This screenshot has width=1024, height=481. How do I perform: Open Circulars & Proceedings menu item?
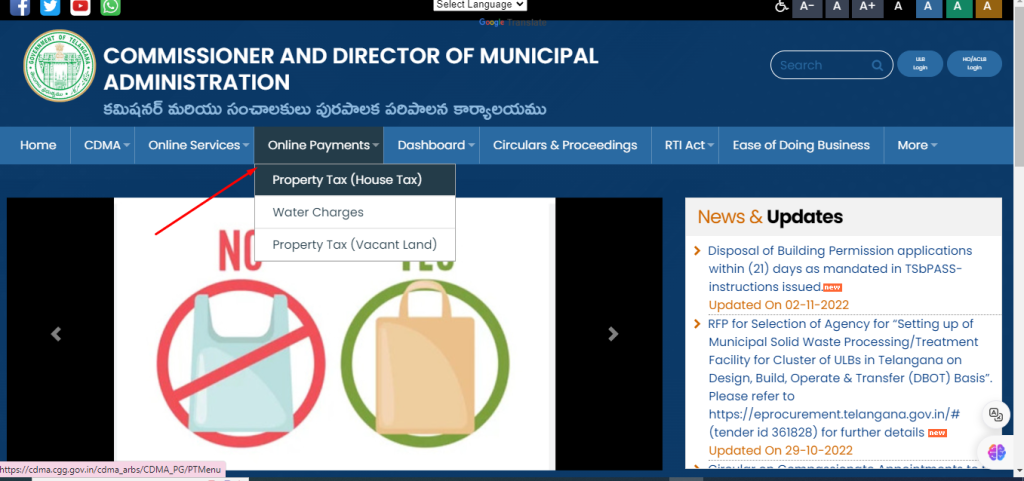click(565, 145)
